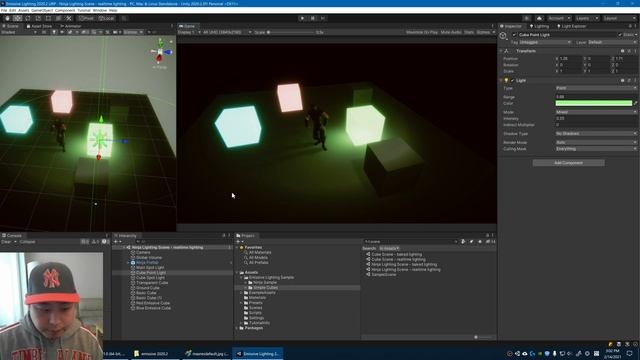Viewport: 640px width, 360px height.
Task: Select the Scale tool in toolbar
Action: (x=38, y=18)
